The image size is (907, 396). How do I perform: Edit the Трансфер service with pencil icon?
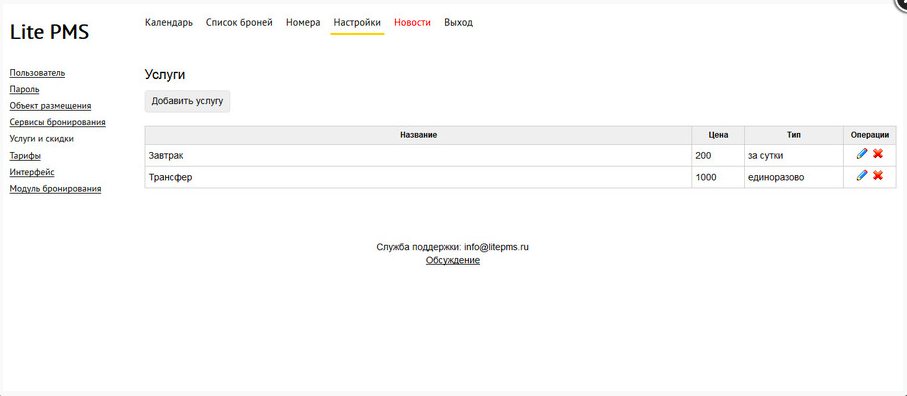coord(862,175)
